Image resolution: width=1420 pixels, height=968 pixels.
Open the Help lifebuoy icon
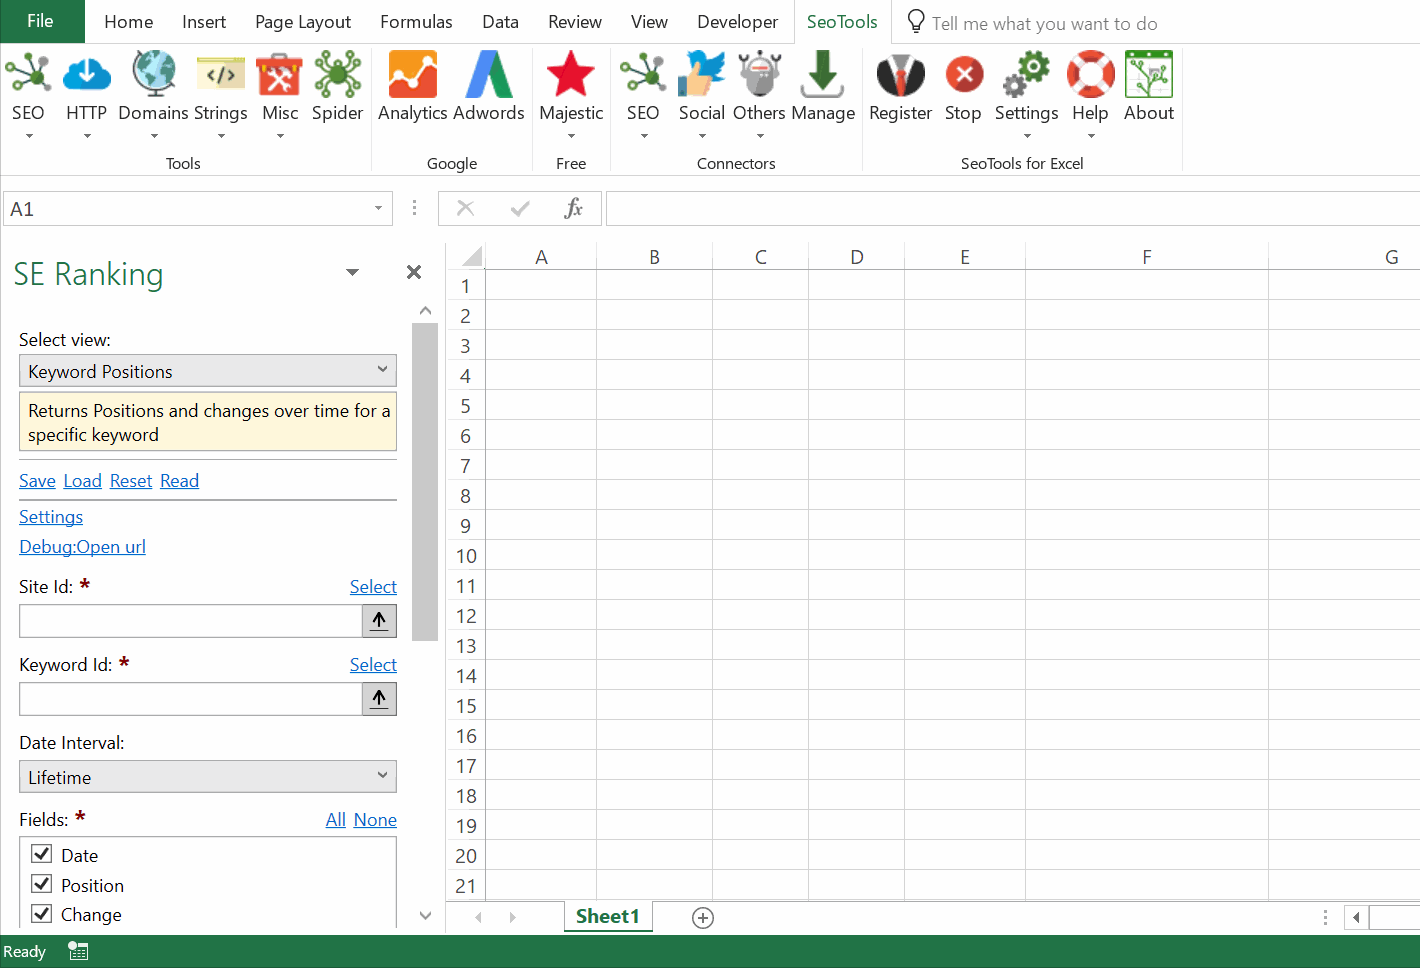tap(1090, 75)
